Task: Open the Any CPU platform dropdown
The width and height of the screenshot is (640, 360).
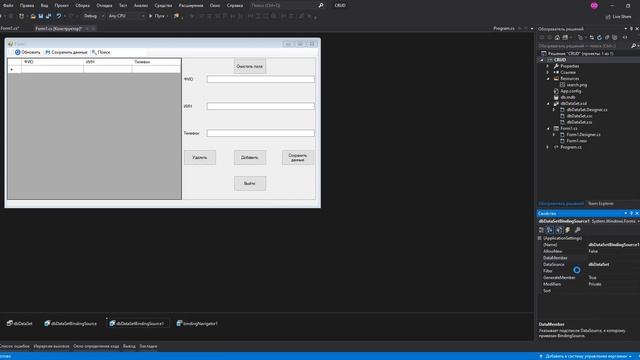Action: (x=126, y=16)
